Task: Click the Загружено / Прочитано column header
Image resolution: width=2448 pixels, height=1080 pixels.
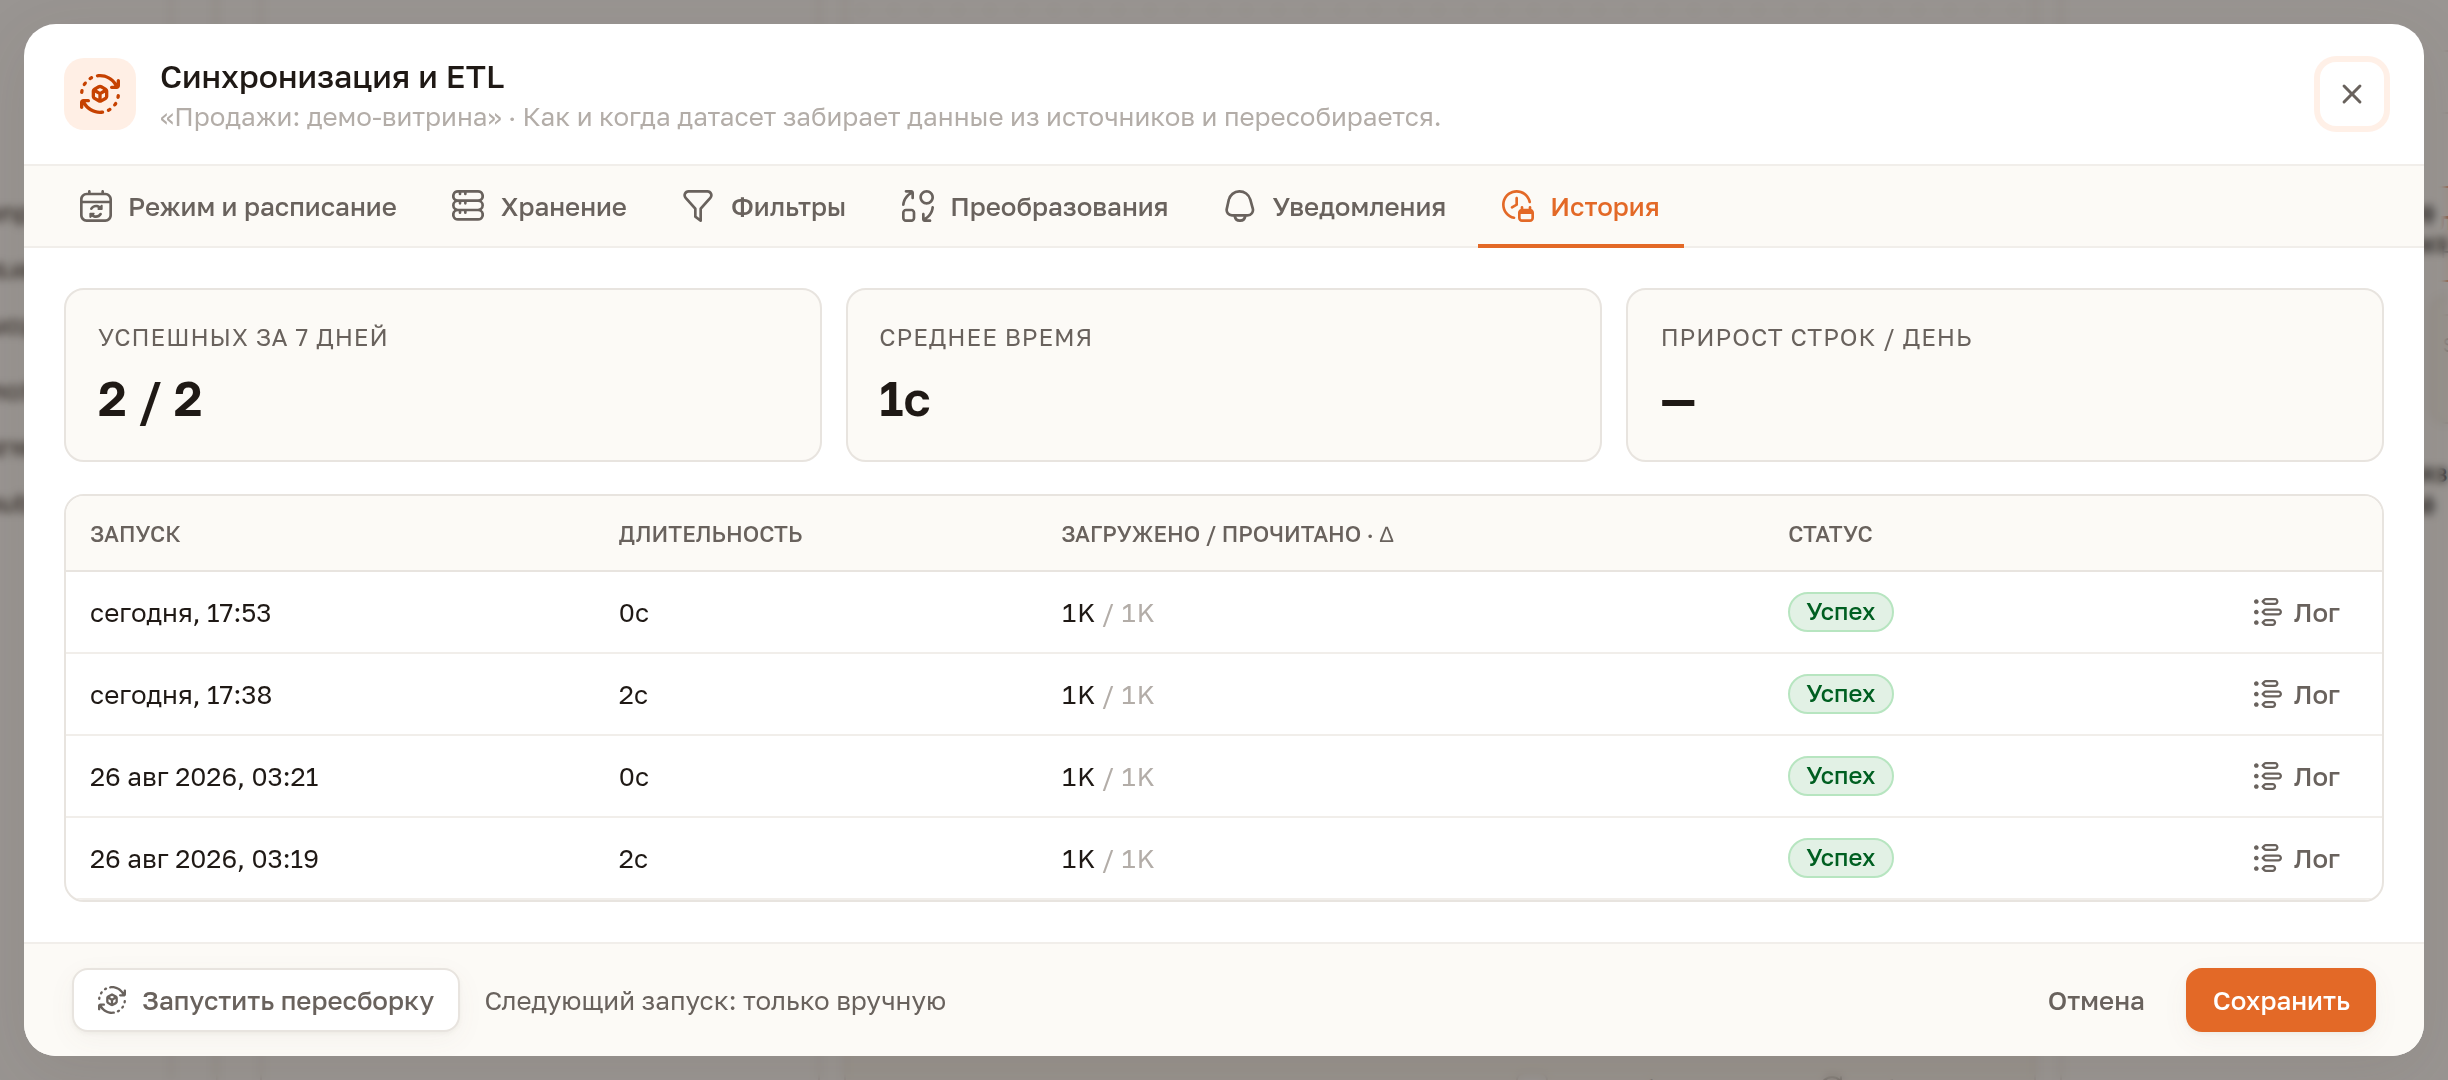Action: [x=1227, y=534]
